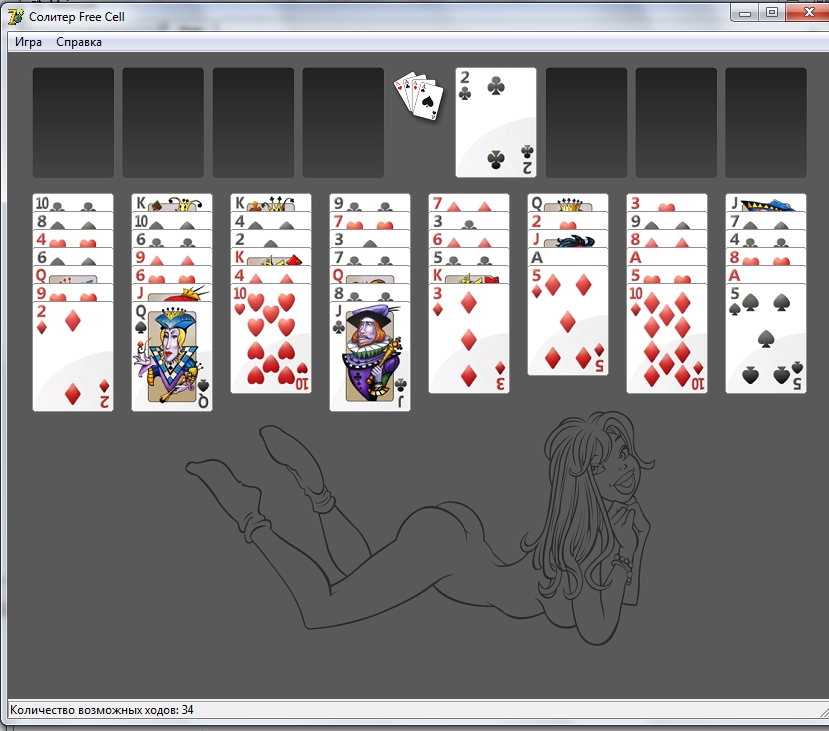Viewport: 829px width, 731px height.
Task: Click the black Jack above 7 of spades
Action: 766,203
